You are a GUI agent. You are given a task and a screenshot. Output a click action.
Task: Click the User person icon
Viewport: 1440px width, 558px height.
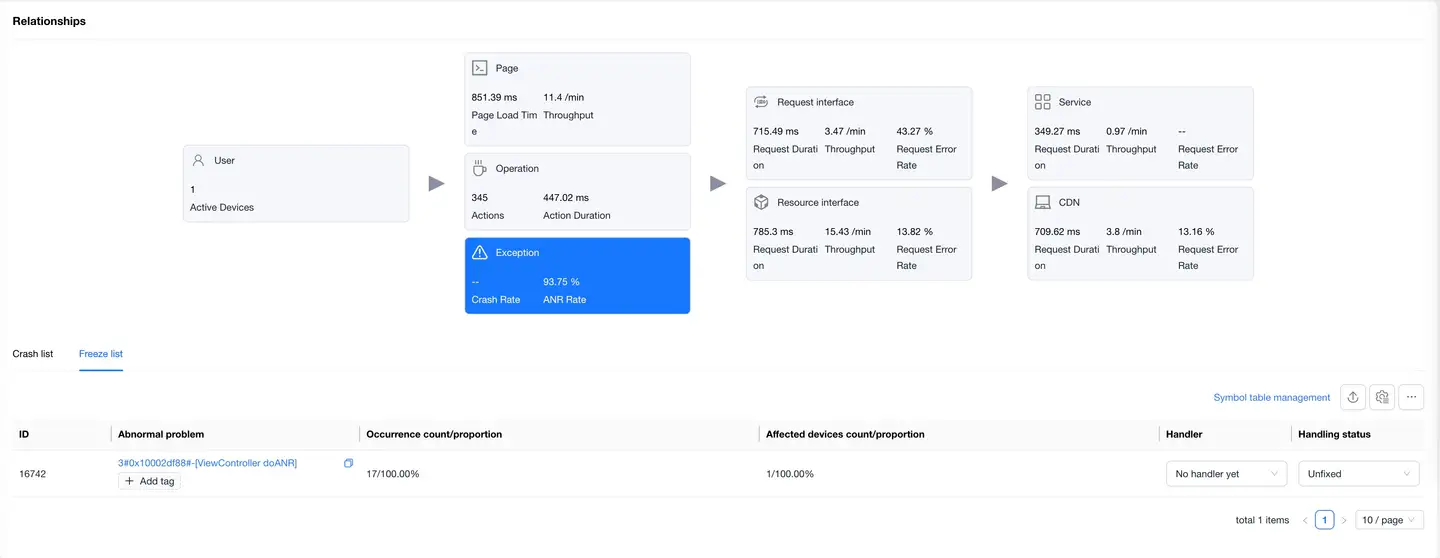pos(198,160)
